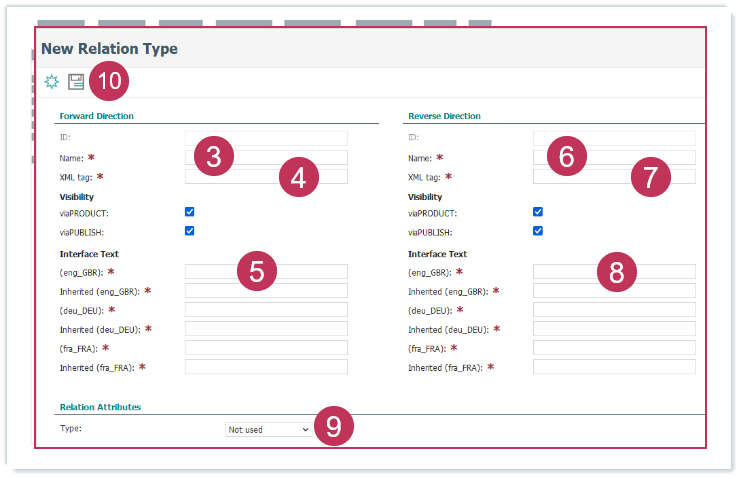Image resolution: width=741 pixels, height=479 pixels.
Task: Toggle Reverse Direction viaPUBLISH checkbox
Action: pos(538,231)
